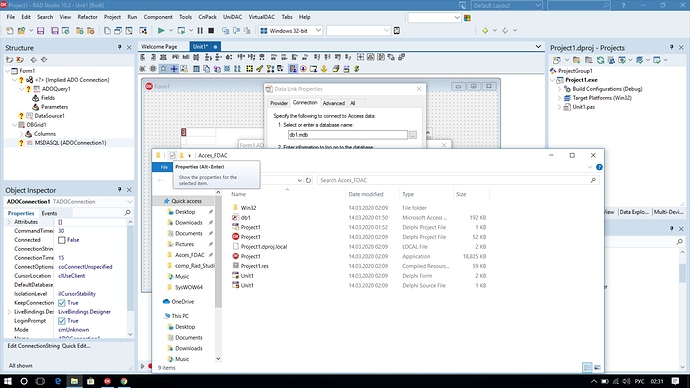Click the green Run button in toolbar
Viewport: 690px width, 388px height.
click(161, 31)
